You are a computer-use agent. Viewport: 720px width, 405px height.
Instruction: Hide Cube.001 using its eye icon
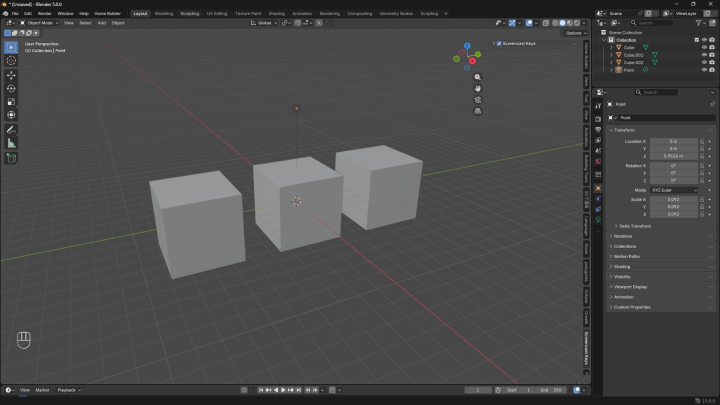coord(704,55)
